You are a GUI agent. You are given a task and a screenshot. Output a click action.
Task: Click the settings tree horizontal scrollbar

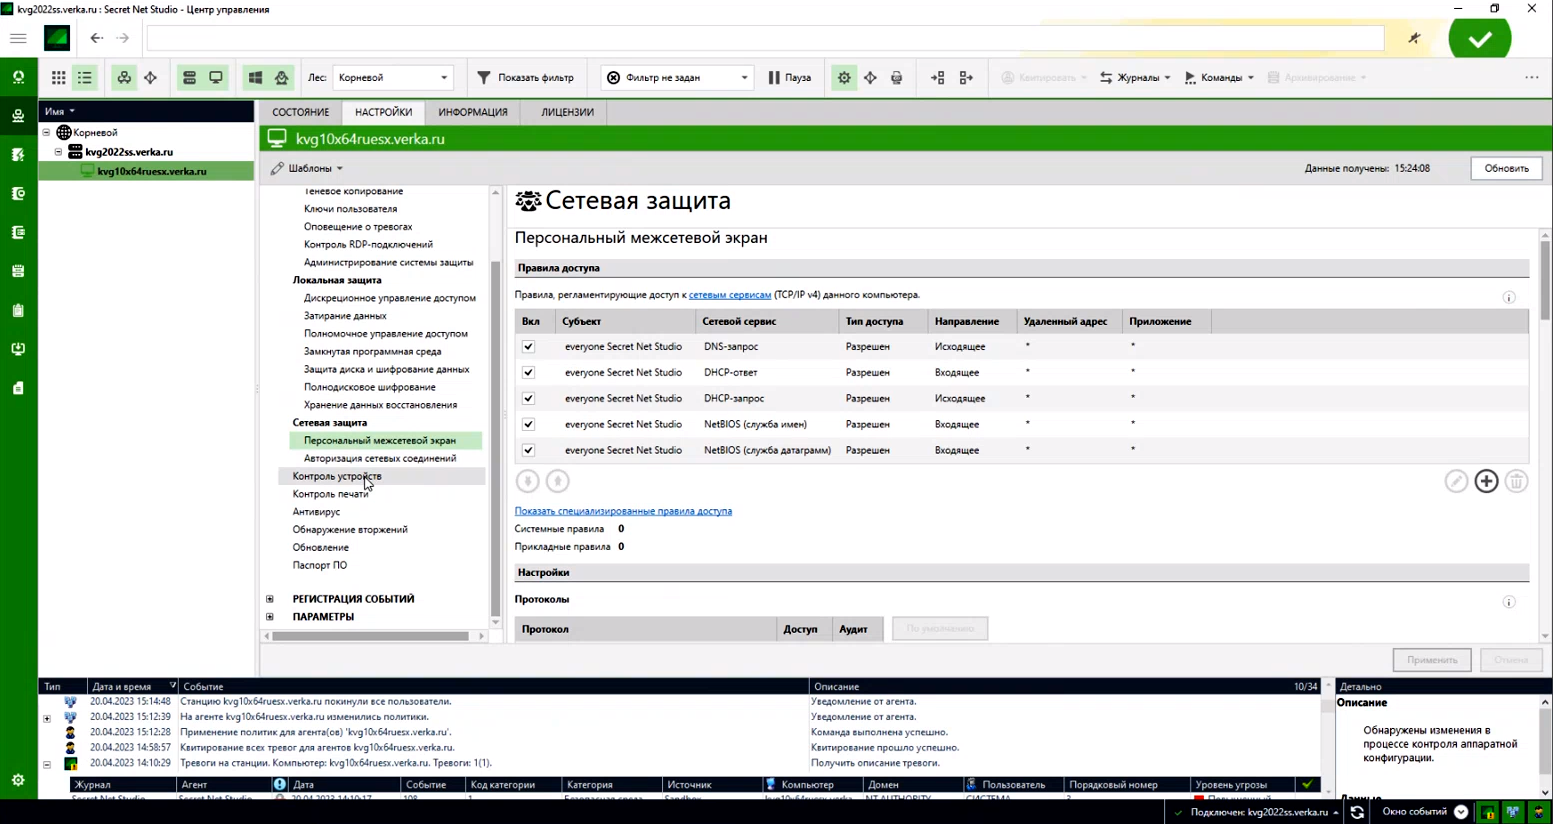[372, 636]
